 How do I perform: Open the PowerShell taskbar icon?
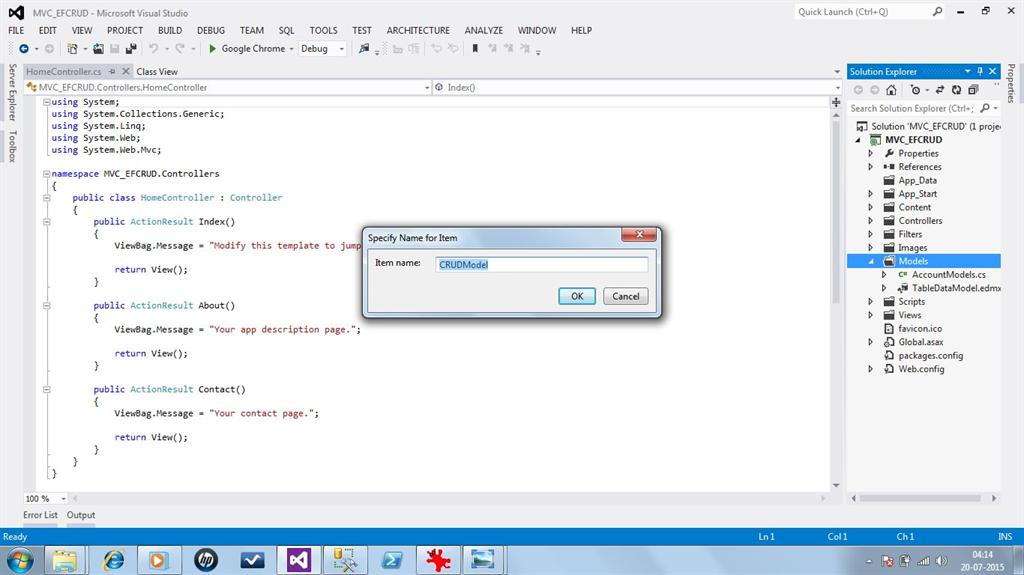tap(392, 560)
